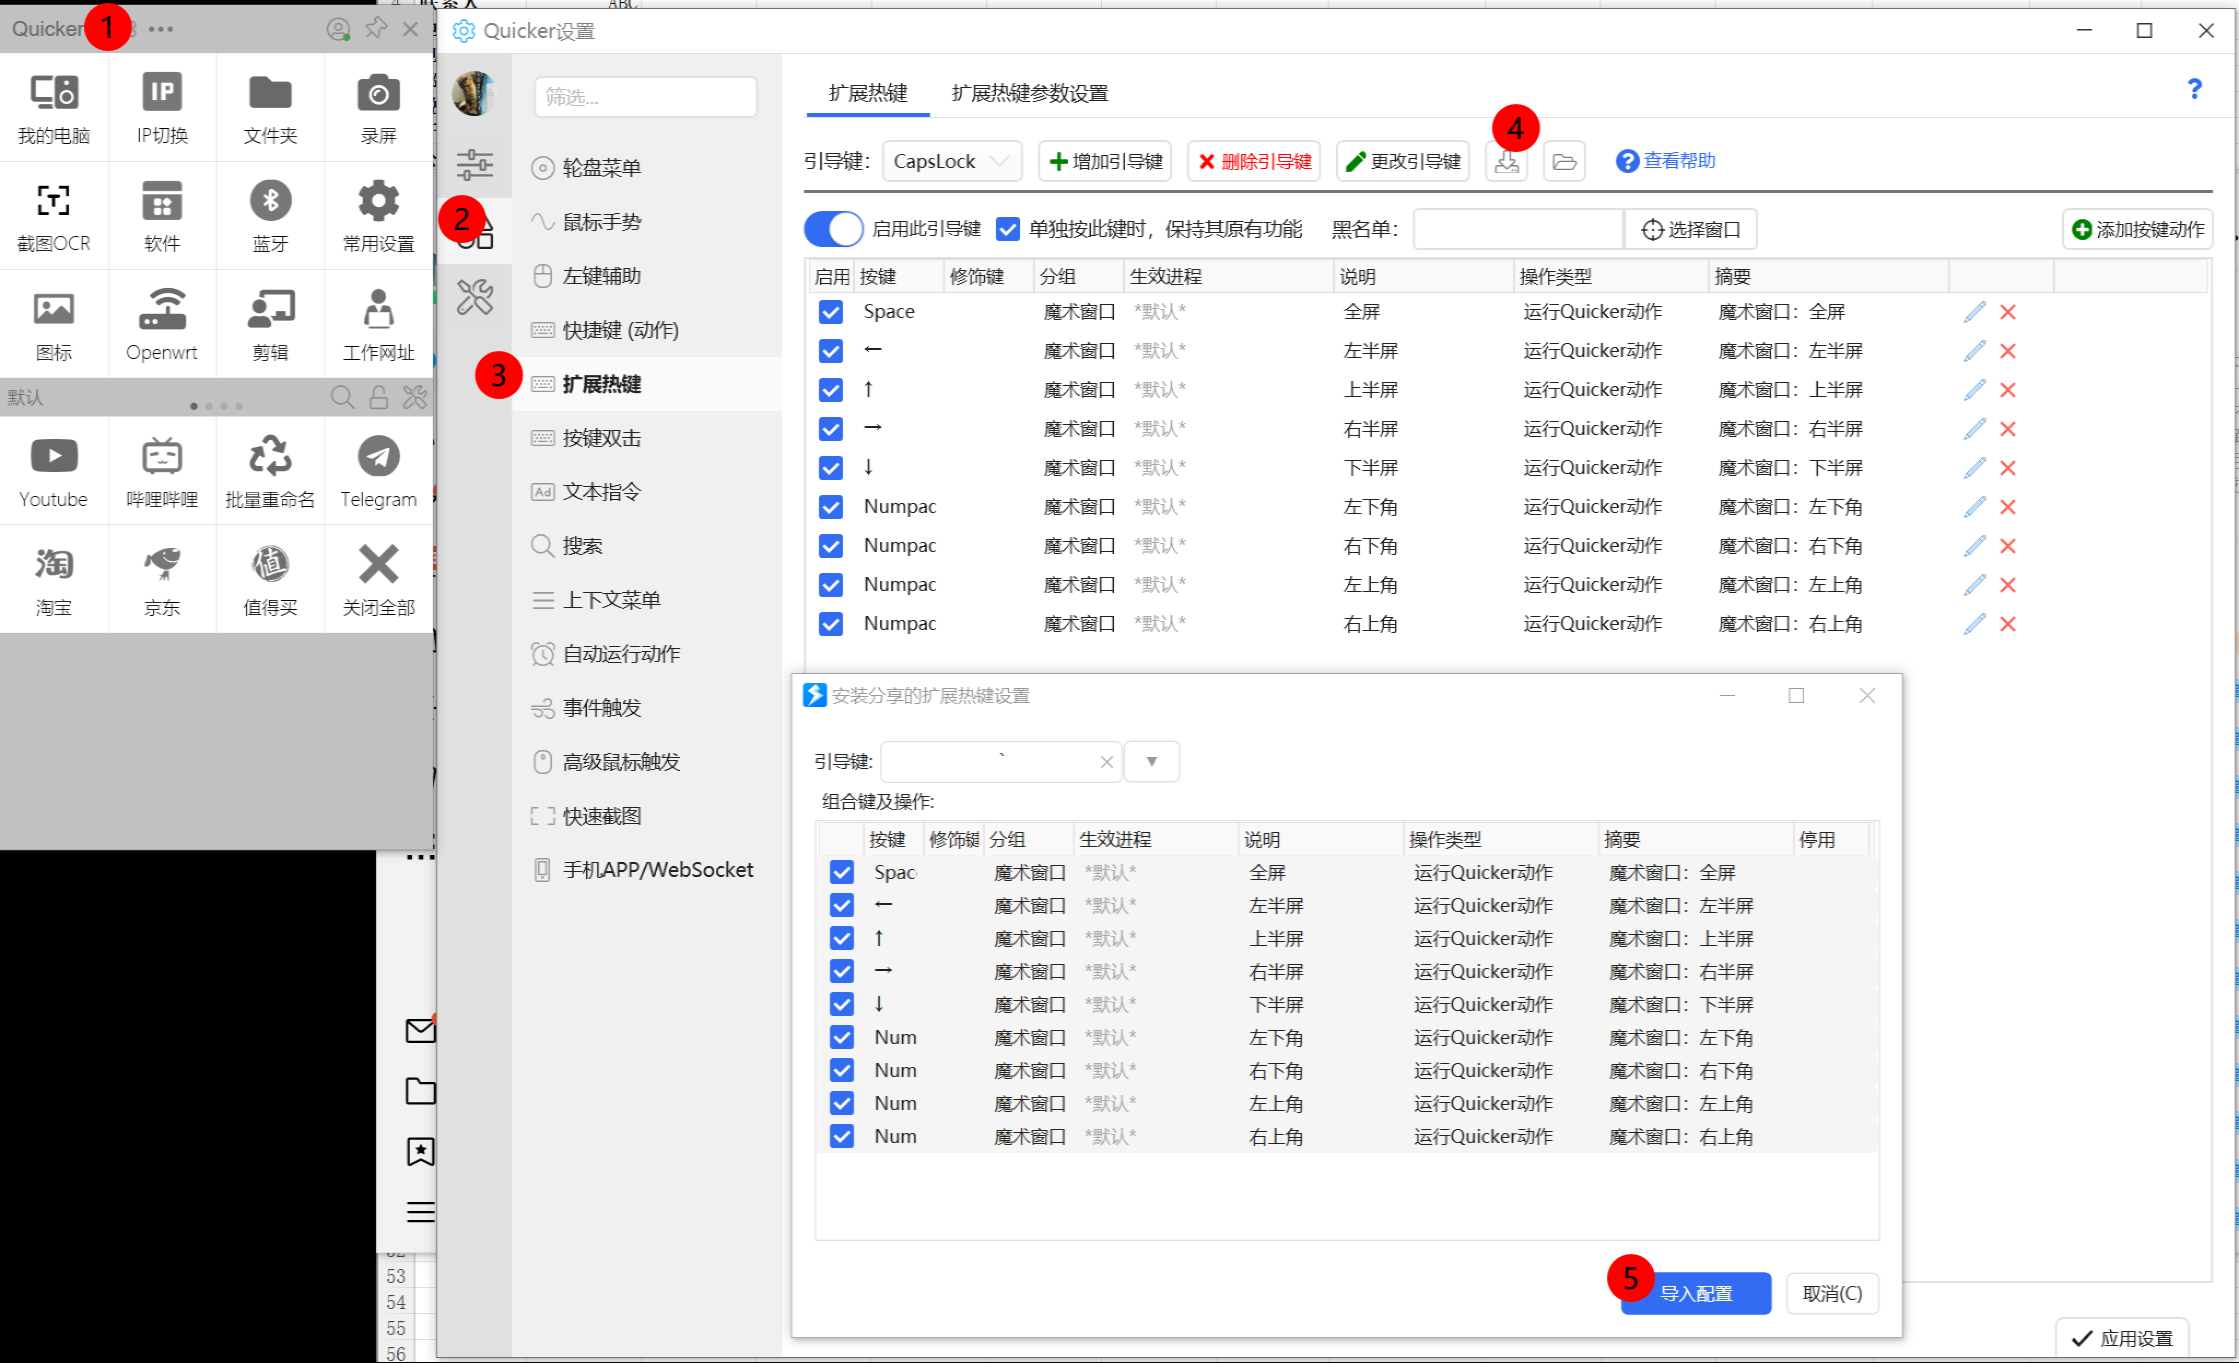
Task: Open the tools wrench sidebar icon in settings
Action: (475, 297)
